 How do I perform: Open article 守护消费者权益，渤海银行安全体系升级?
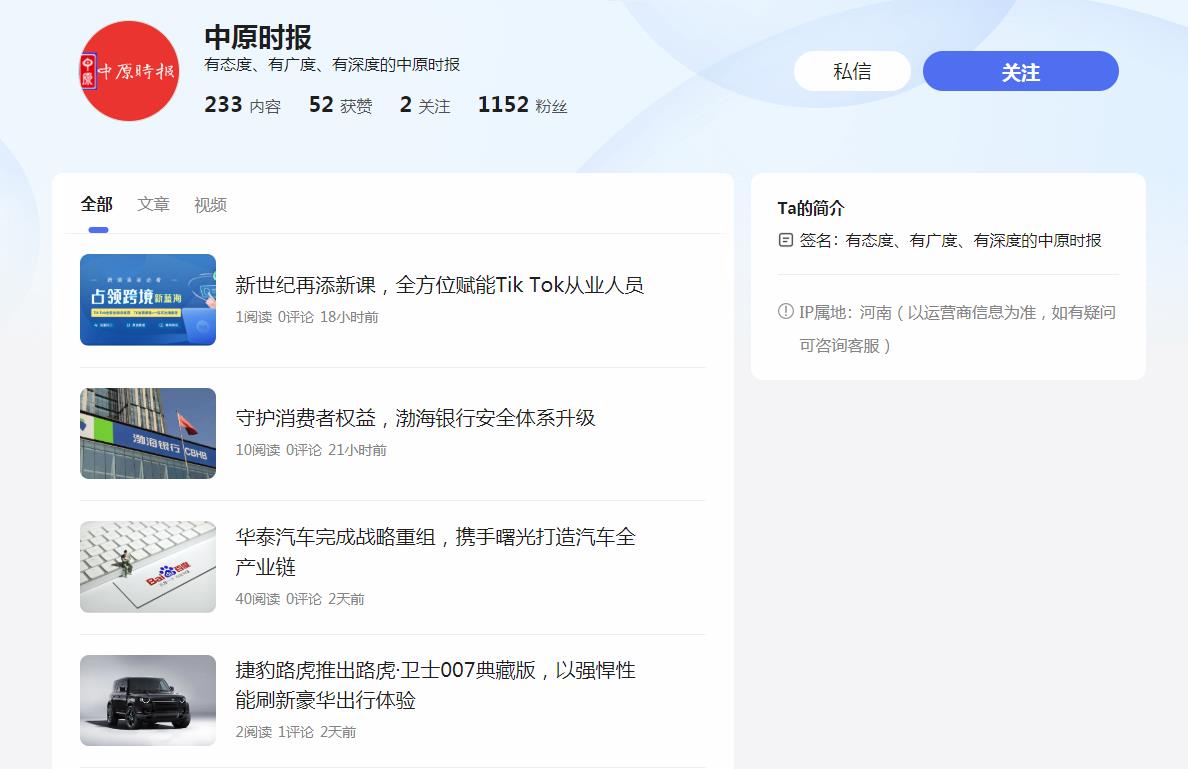click(415, 418)
